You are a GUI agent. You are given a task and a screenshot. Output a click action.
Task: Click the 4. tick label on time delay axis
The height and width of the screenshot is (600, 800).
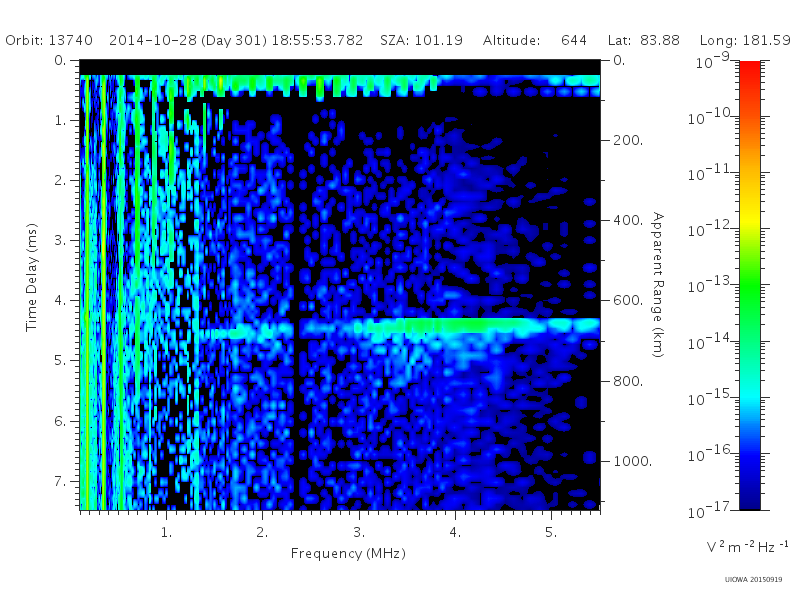pyautogui.click(x=60, y=301)
